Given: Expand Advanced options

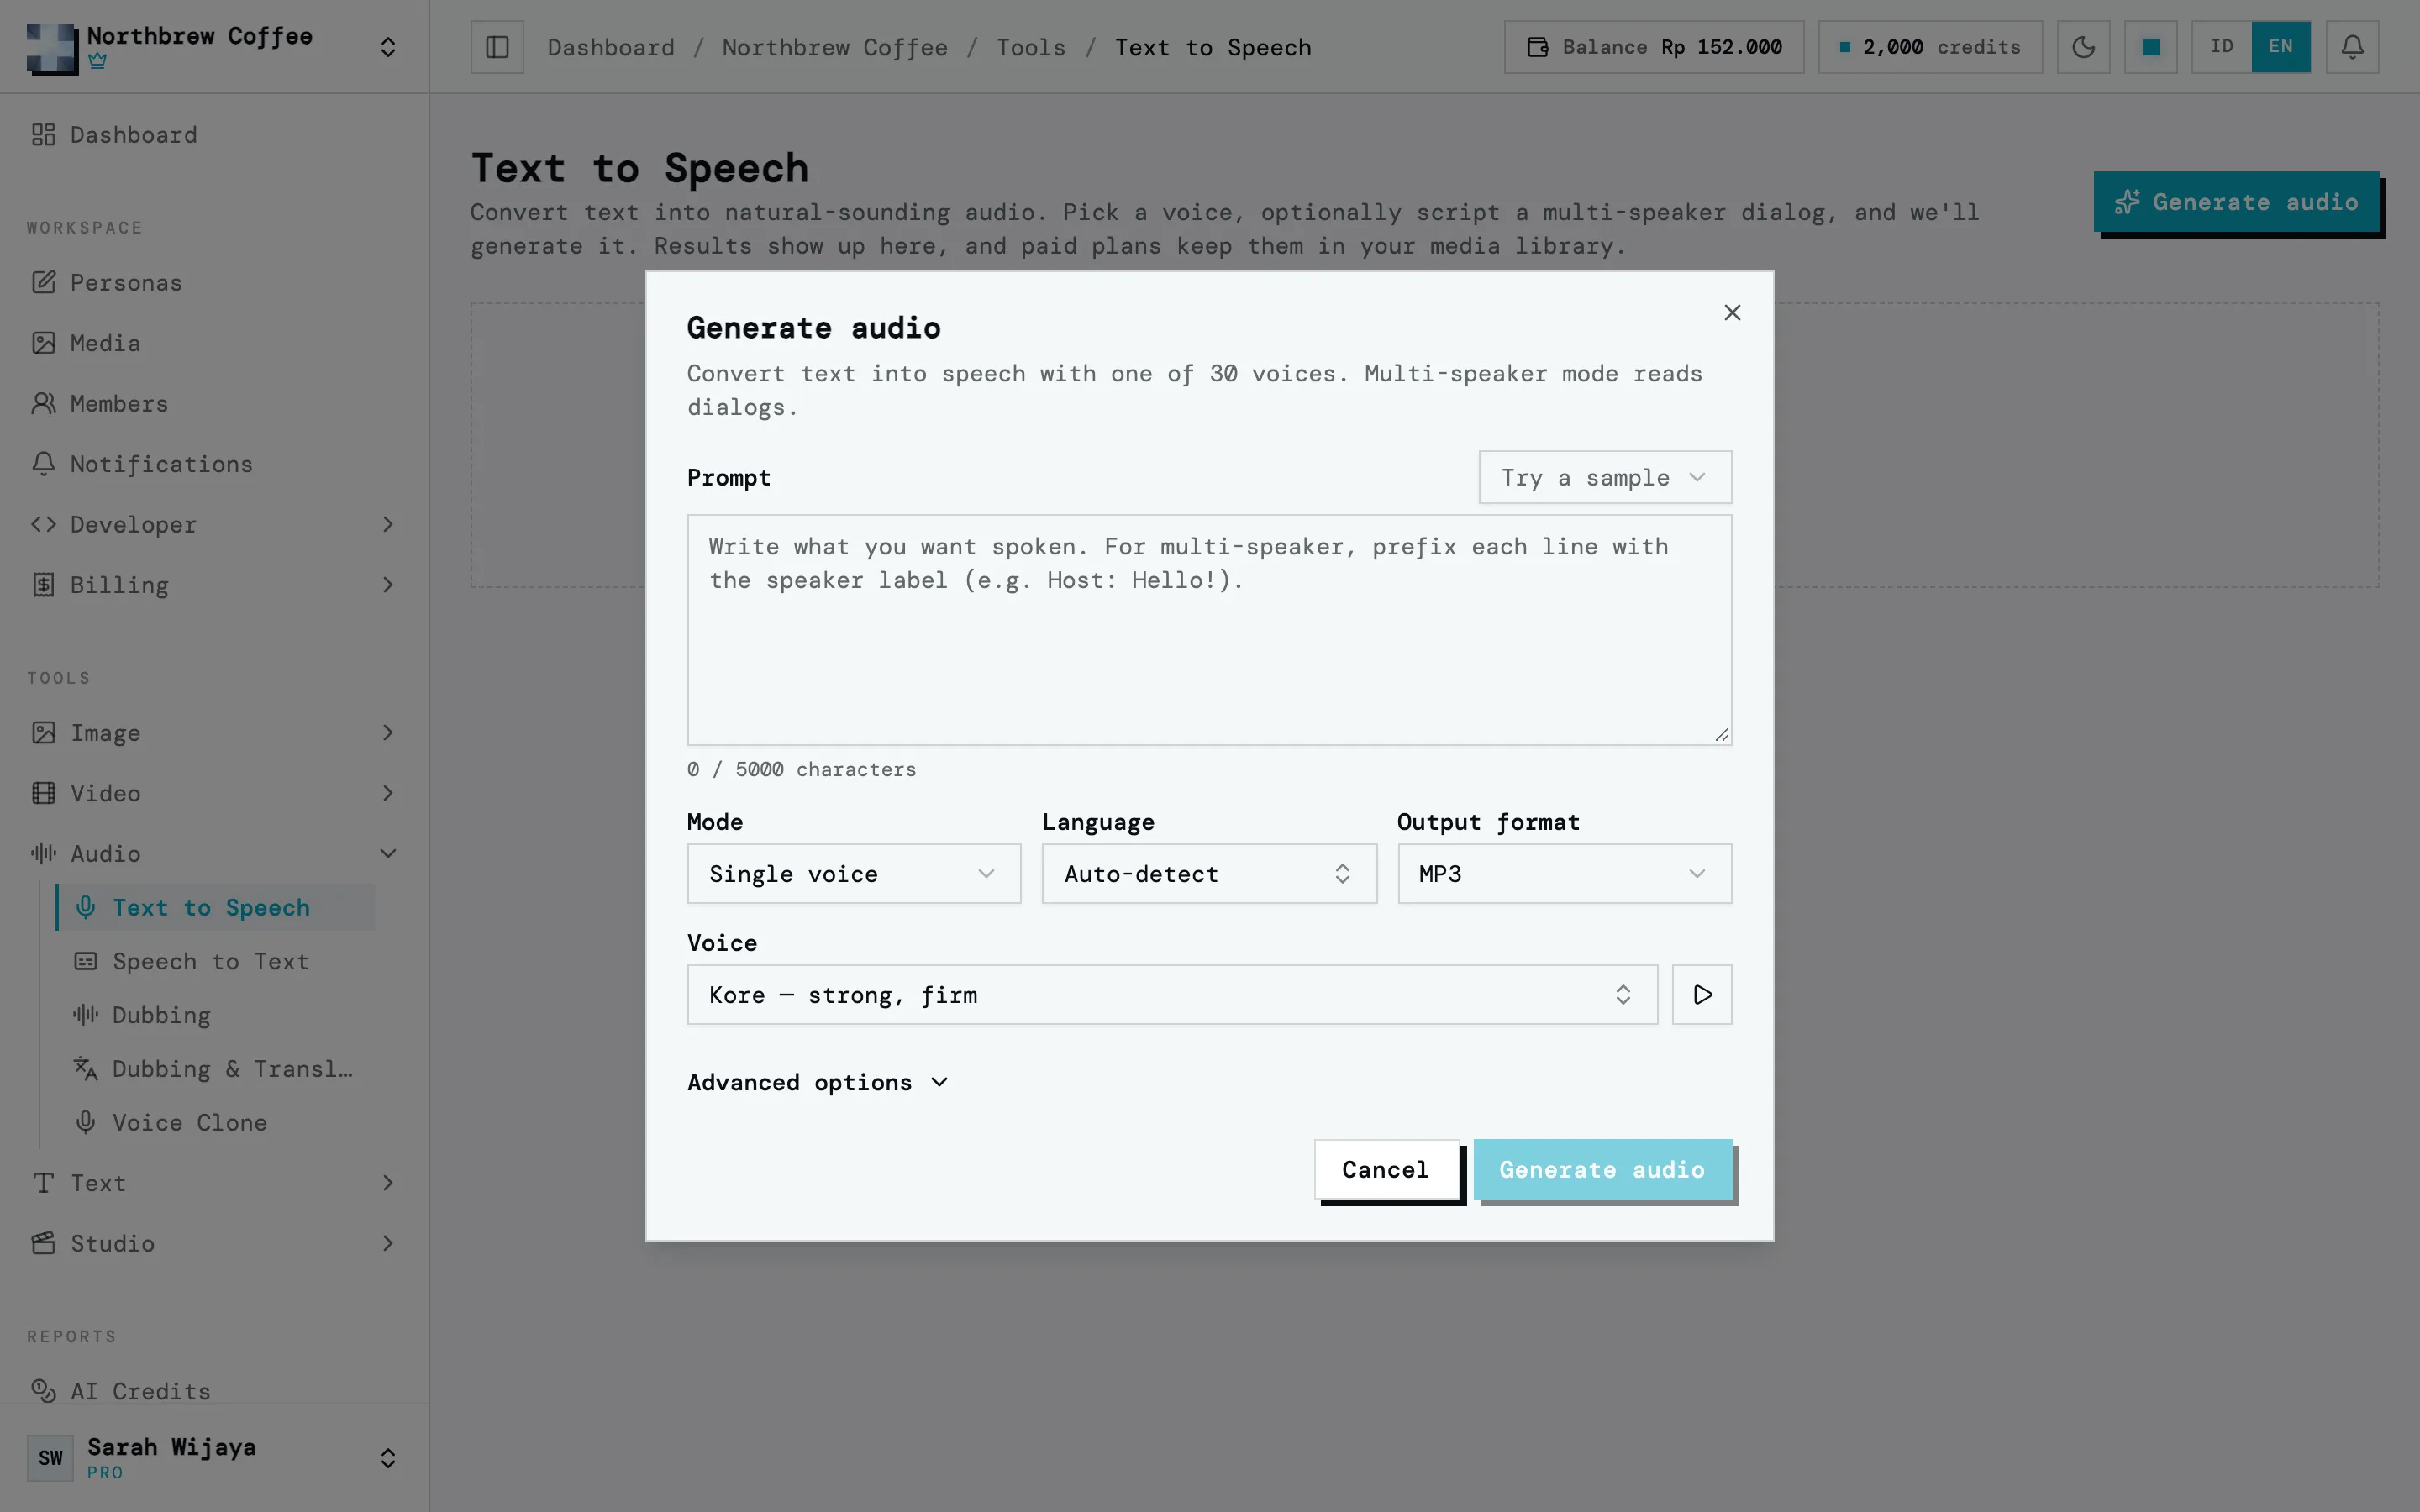Looking at the screenshot, I should click(x=817, y=1082).
